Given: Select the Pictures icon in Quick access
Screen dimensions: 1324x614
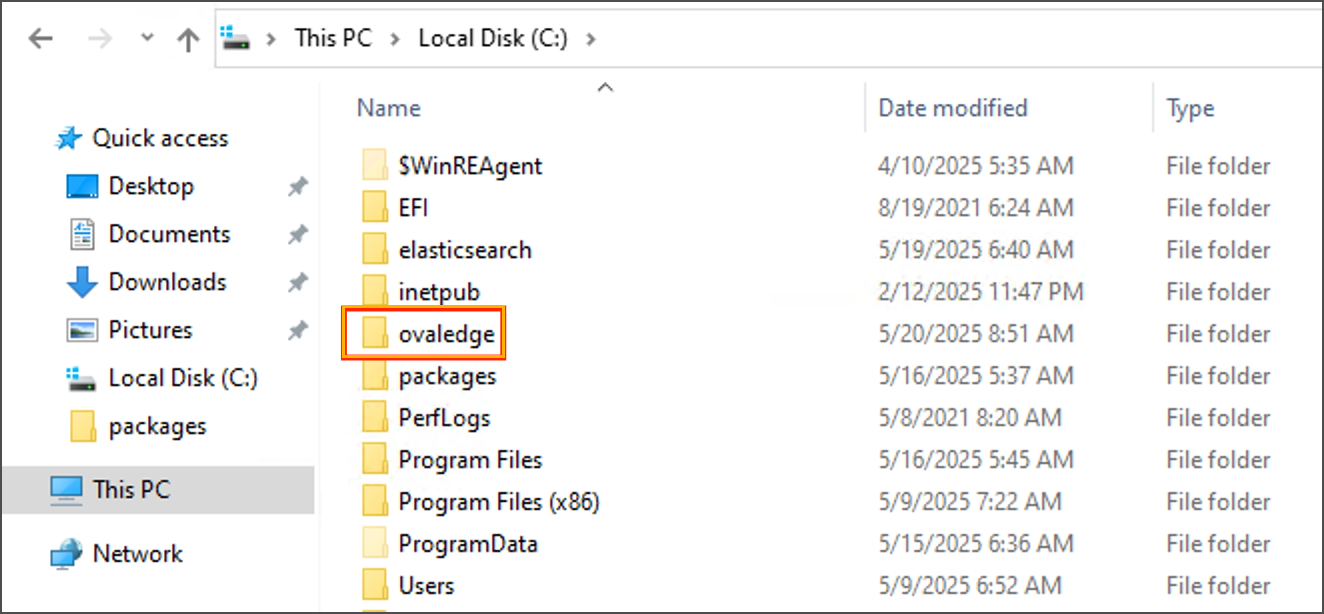Looking at the screenshot, I should [x=81, y=330].
